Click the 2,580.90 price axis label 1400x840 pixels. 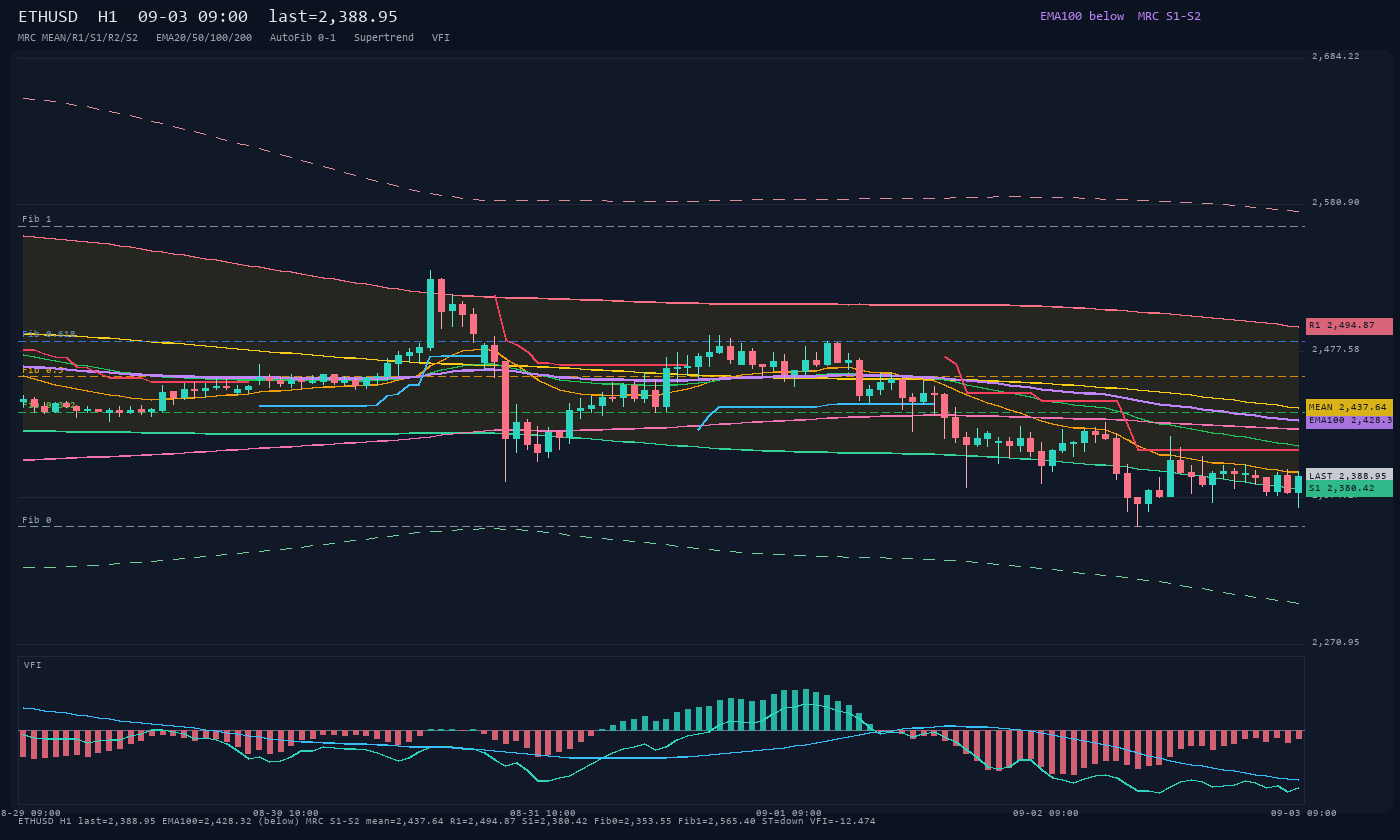(1336, 202)
